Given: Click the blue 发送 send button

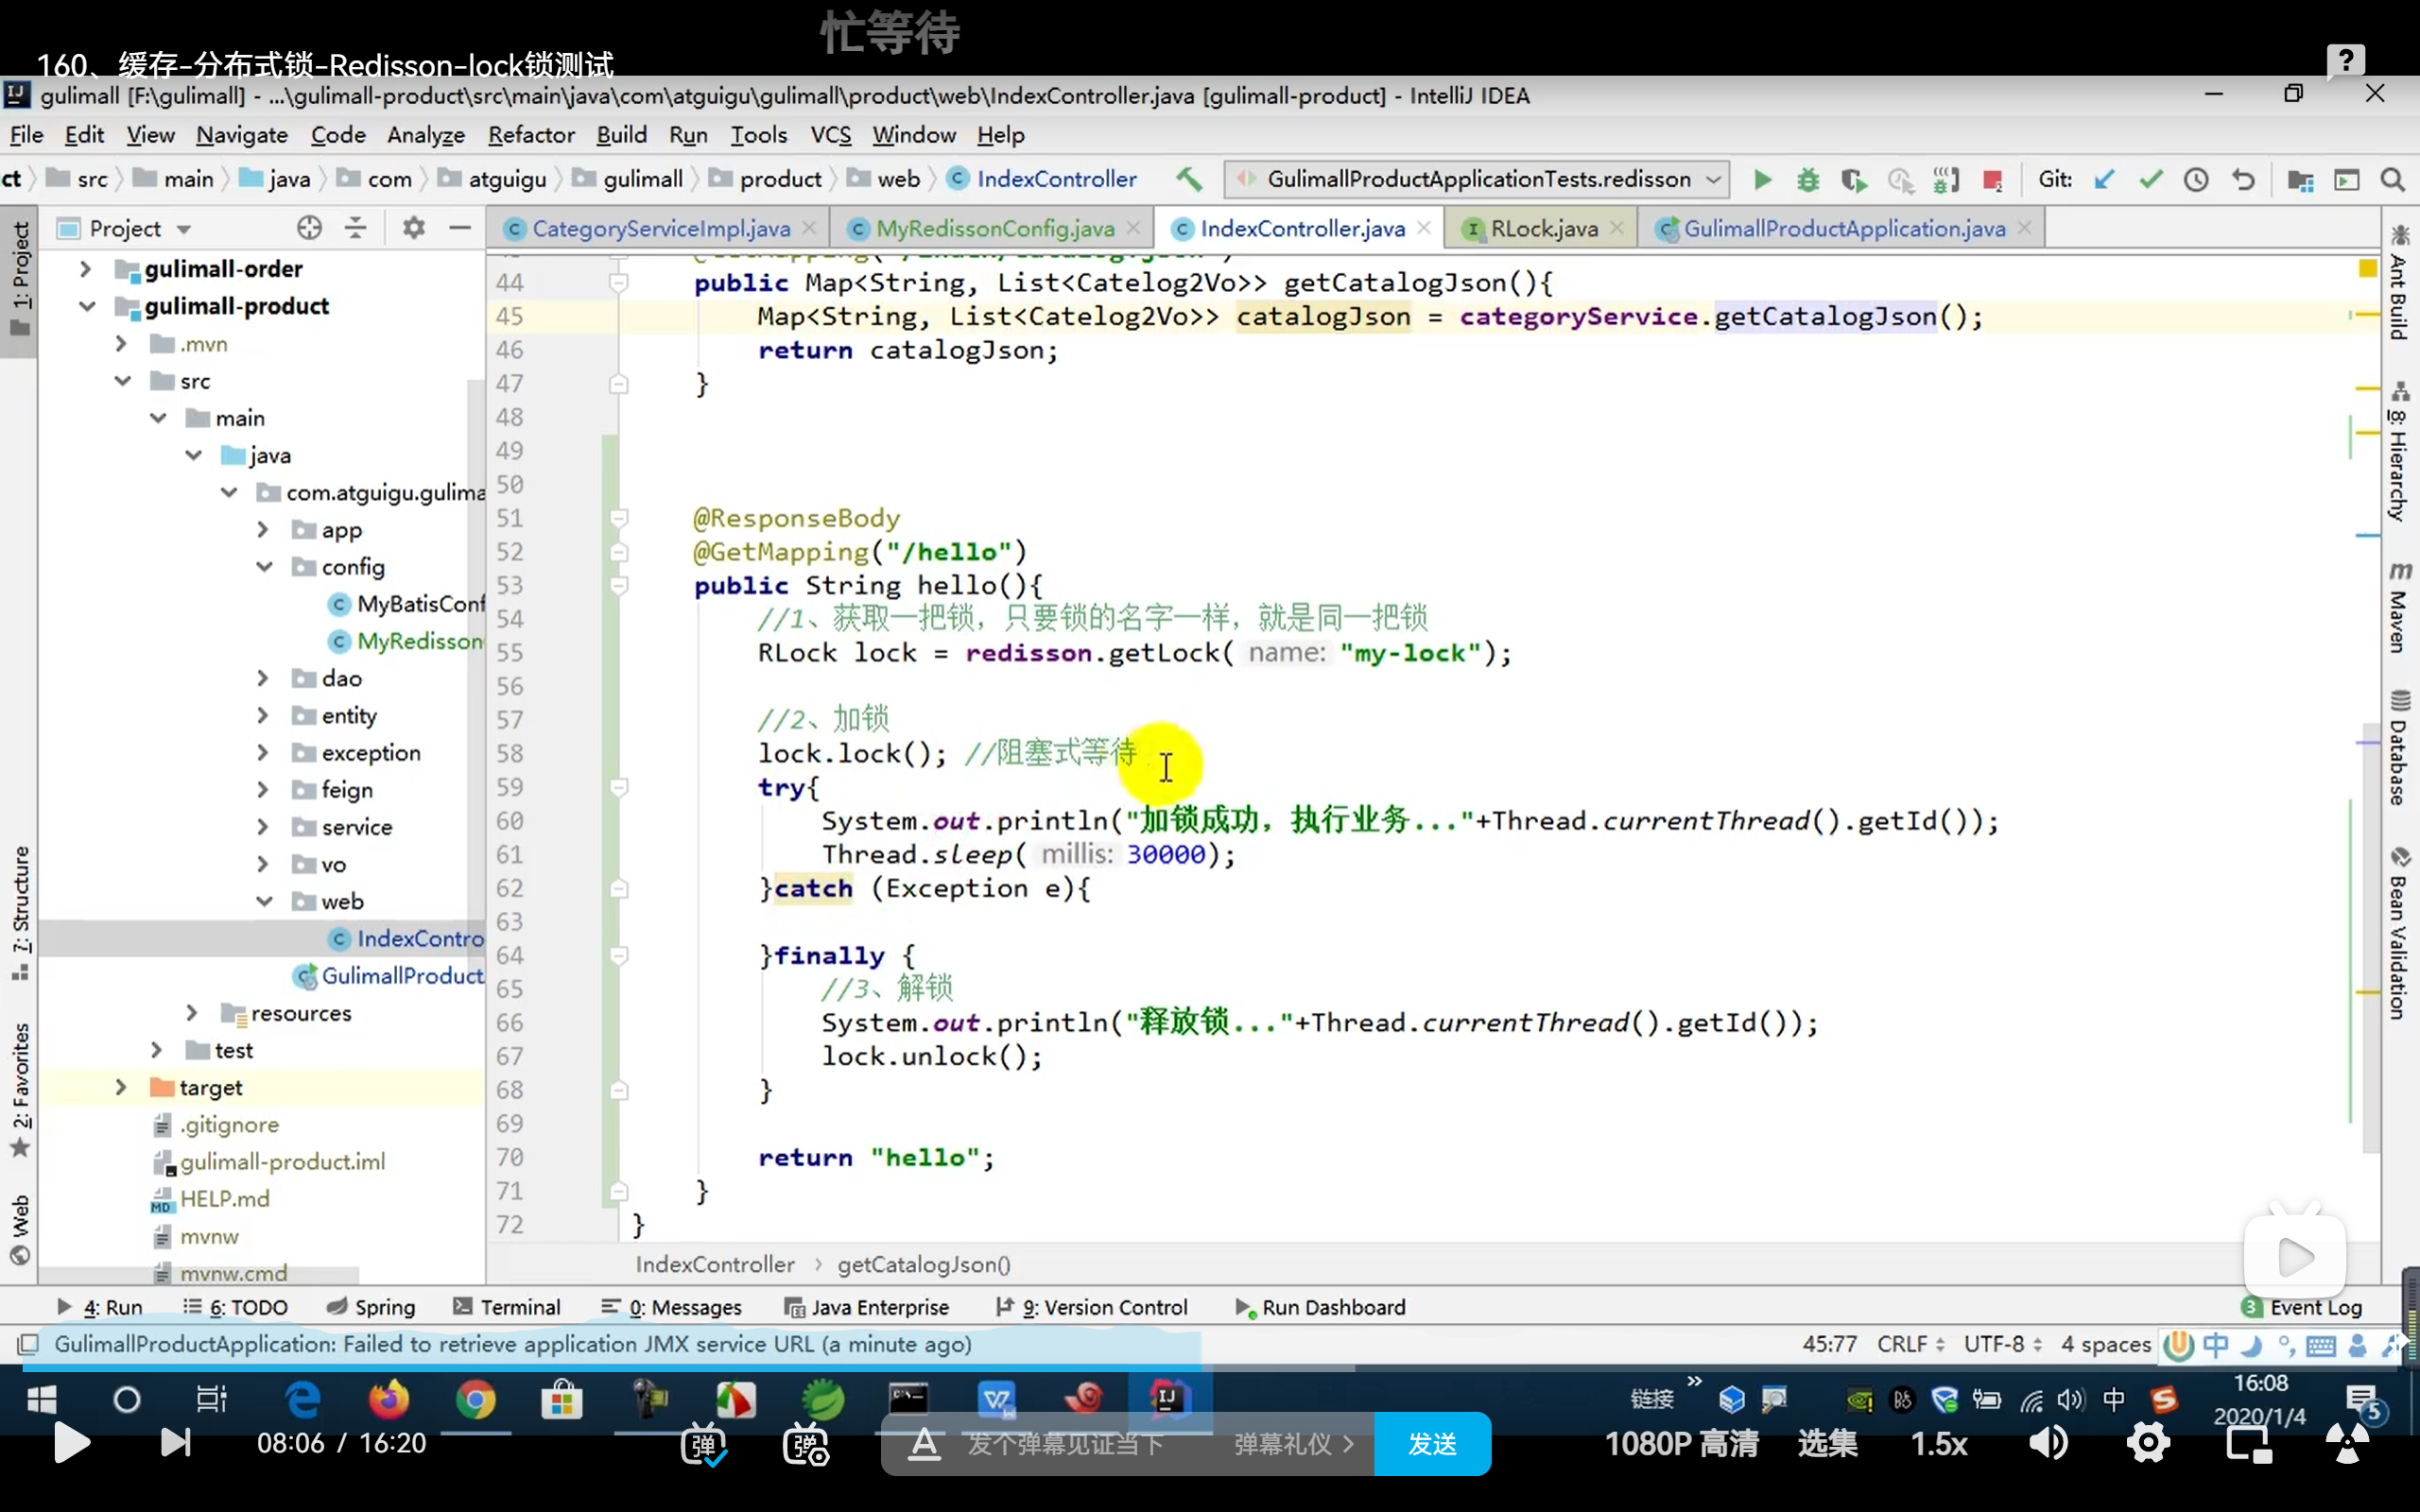Looking at the screenshot, I should pos(1432,1444).
